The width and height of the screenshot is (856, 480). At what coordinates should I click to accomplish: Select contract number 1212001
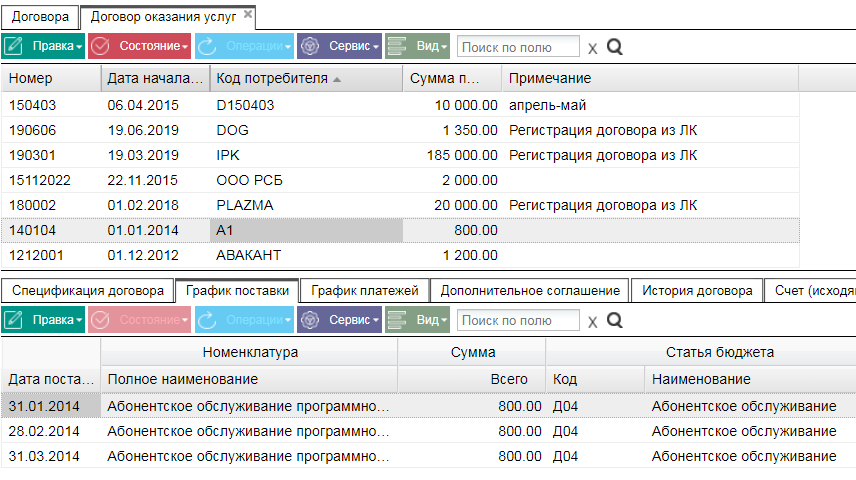[x=36, y=255]
